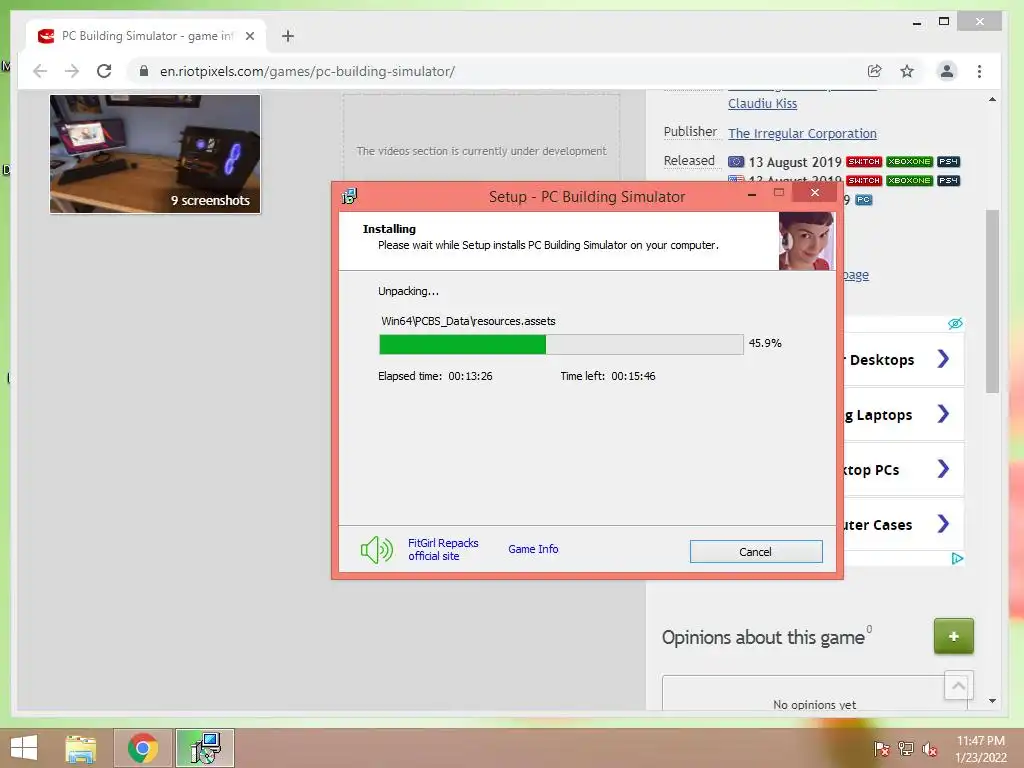Click the EU flag release icon
This screenshot has width=1024, height=768.
pos(736,161)
